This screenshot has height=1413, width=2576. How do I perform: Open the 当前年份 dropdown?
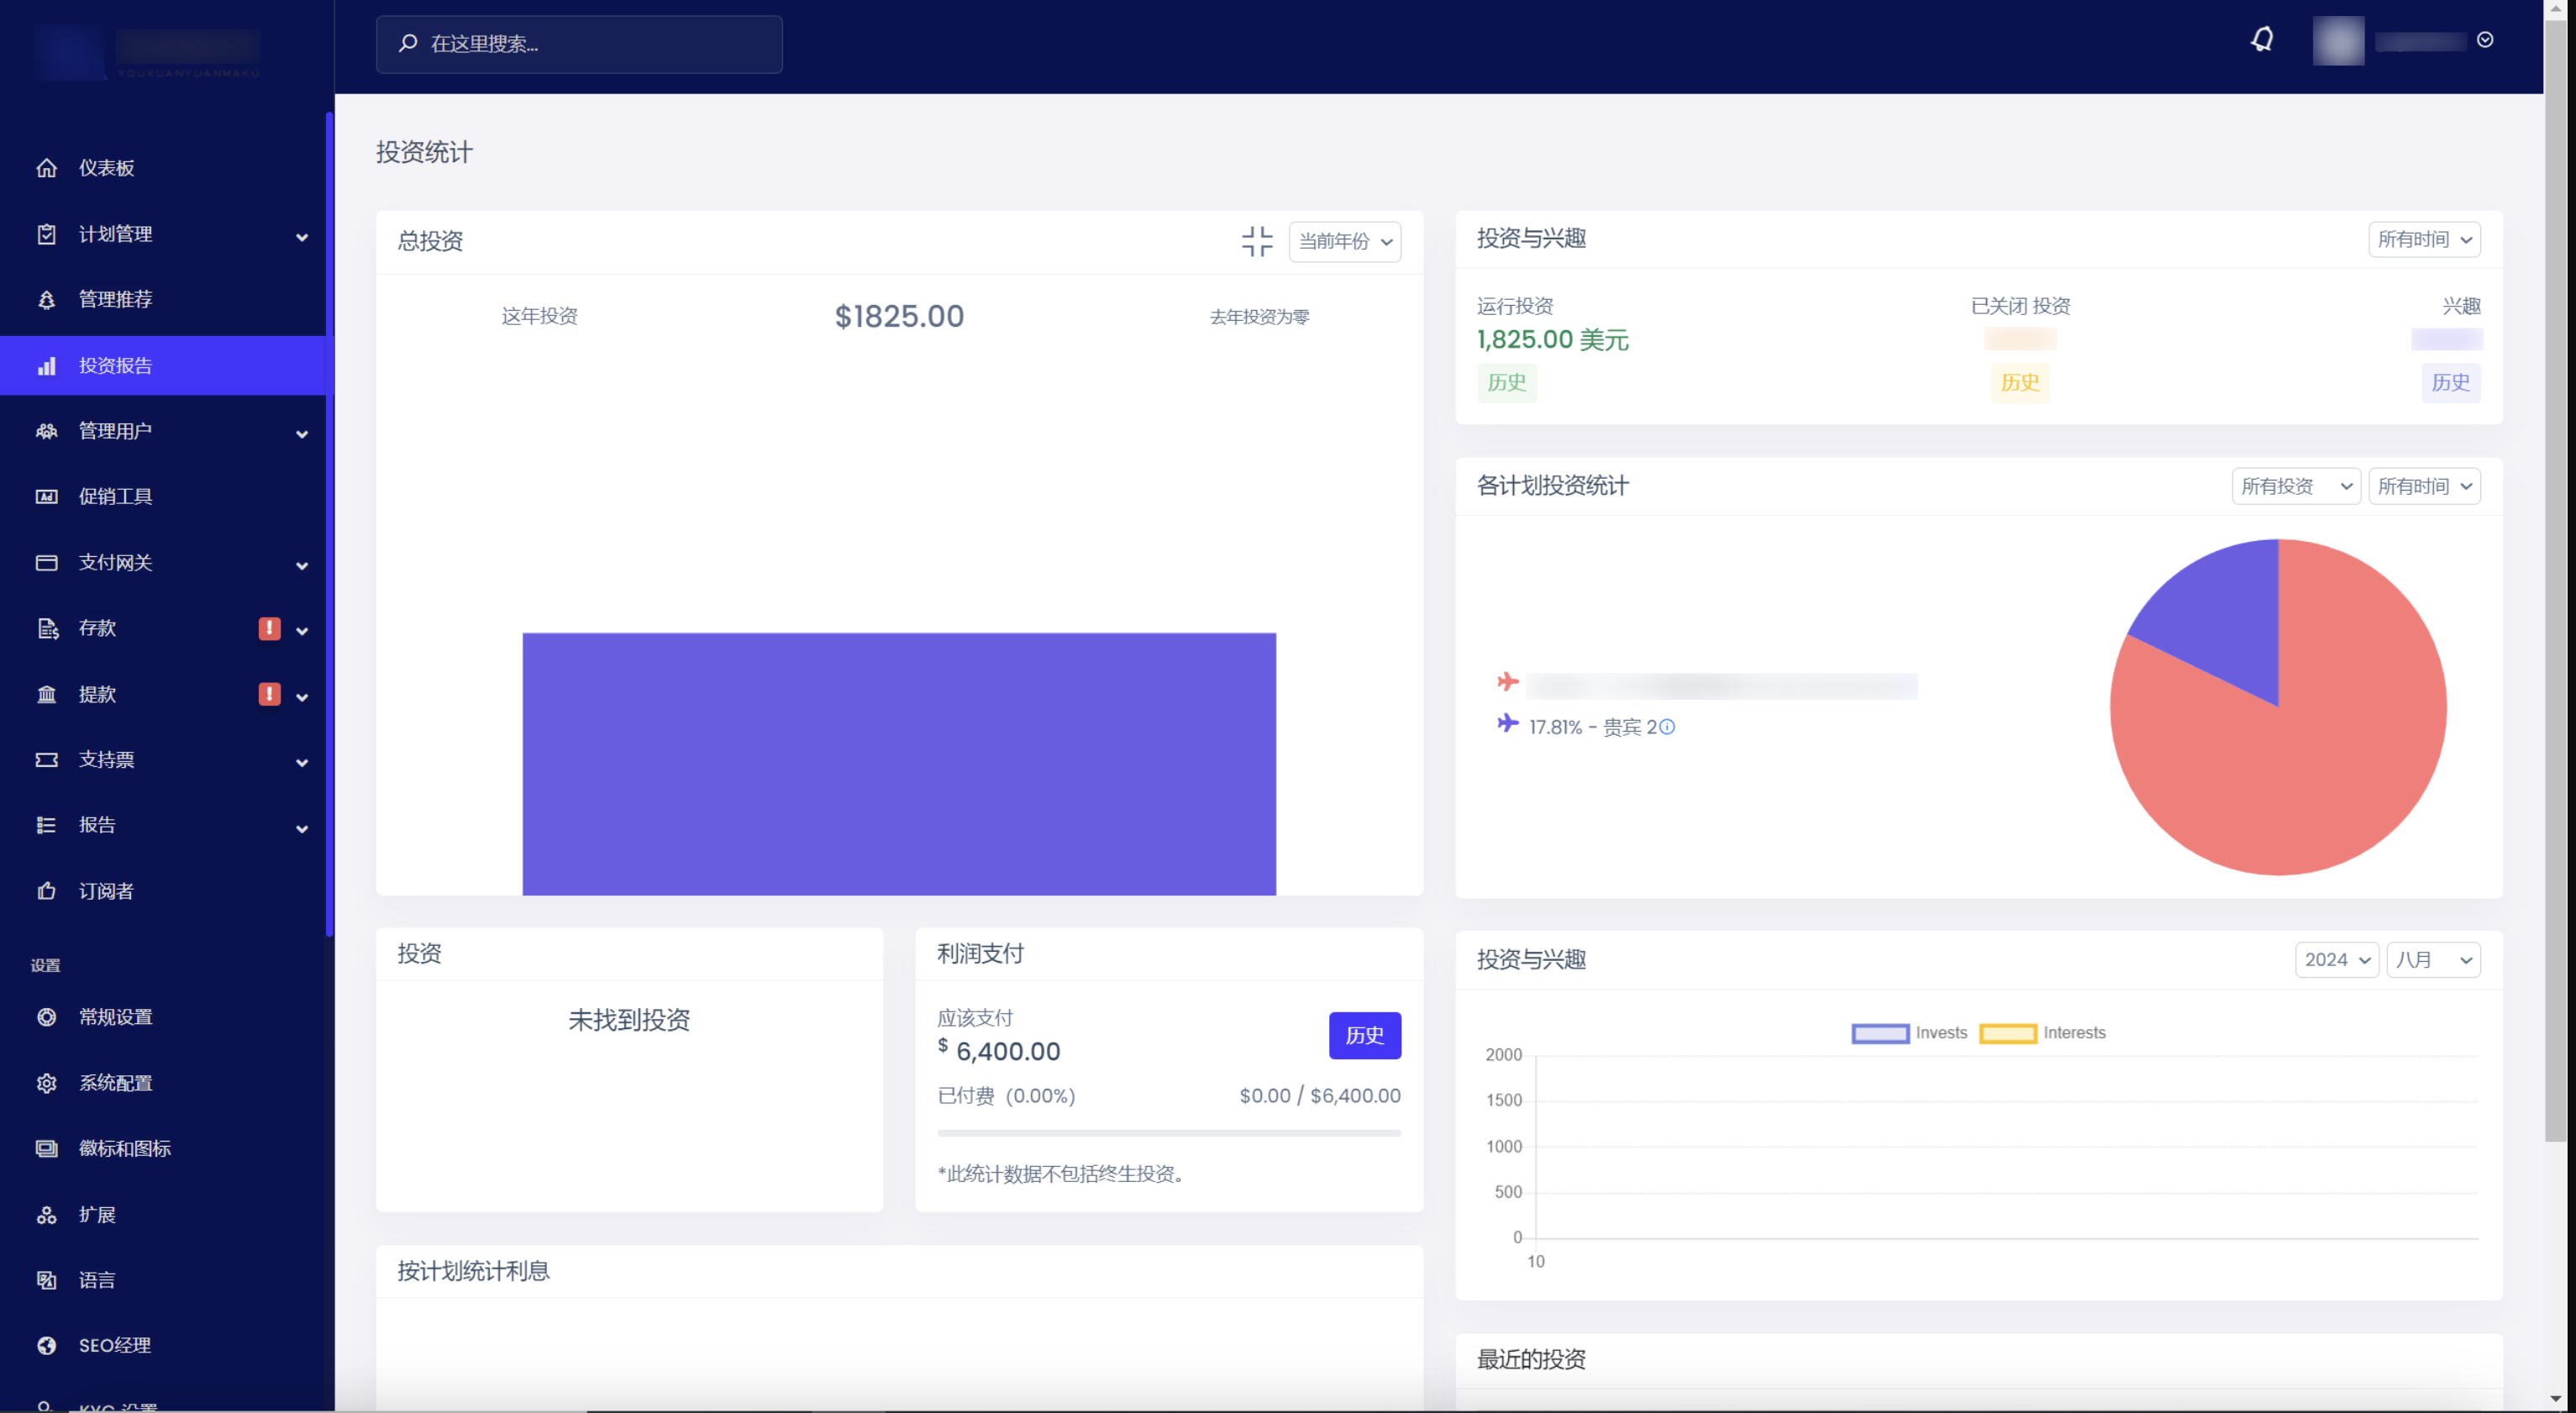pos(1344,241)
